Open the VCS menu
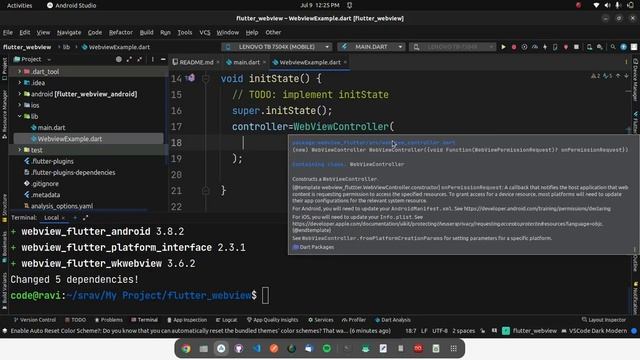 click(x=204, y=32)
